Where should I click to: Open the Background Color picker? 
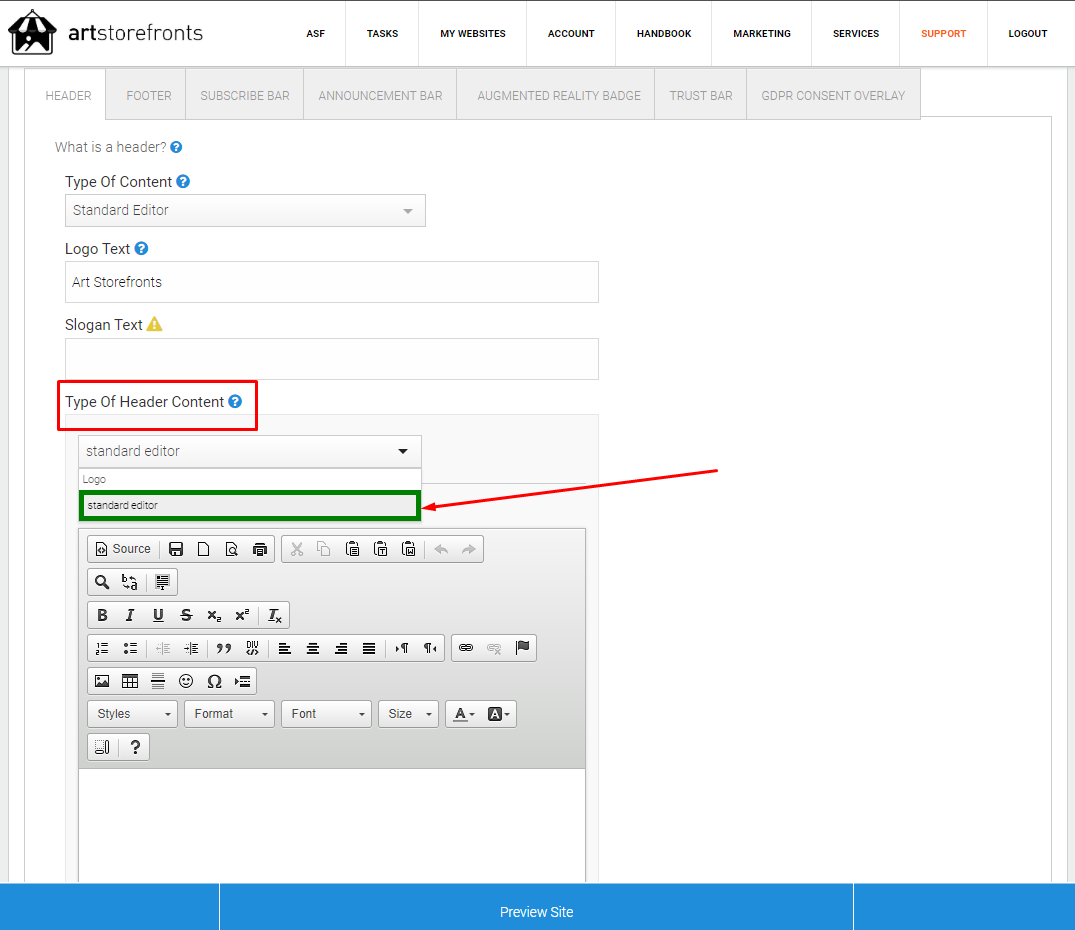click(x=498, y=714)
